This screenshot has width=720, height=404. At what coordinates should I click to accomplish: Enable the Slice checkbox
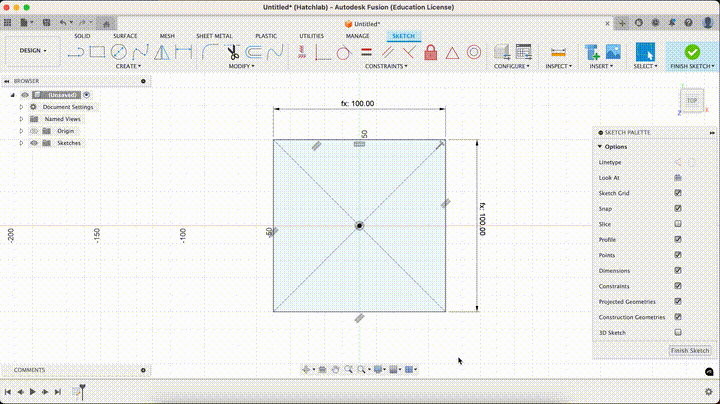pos(678,224)
